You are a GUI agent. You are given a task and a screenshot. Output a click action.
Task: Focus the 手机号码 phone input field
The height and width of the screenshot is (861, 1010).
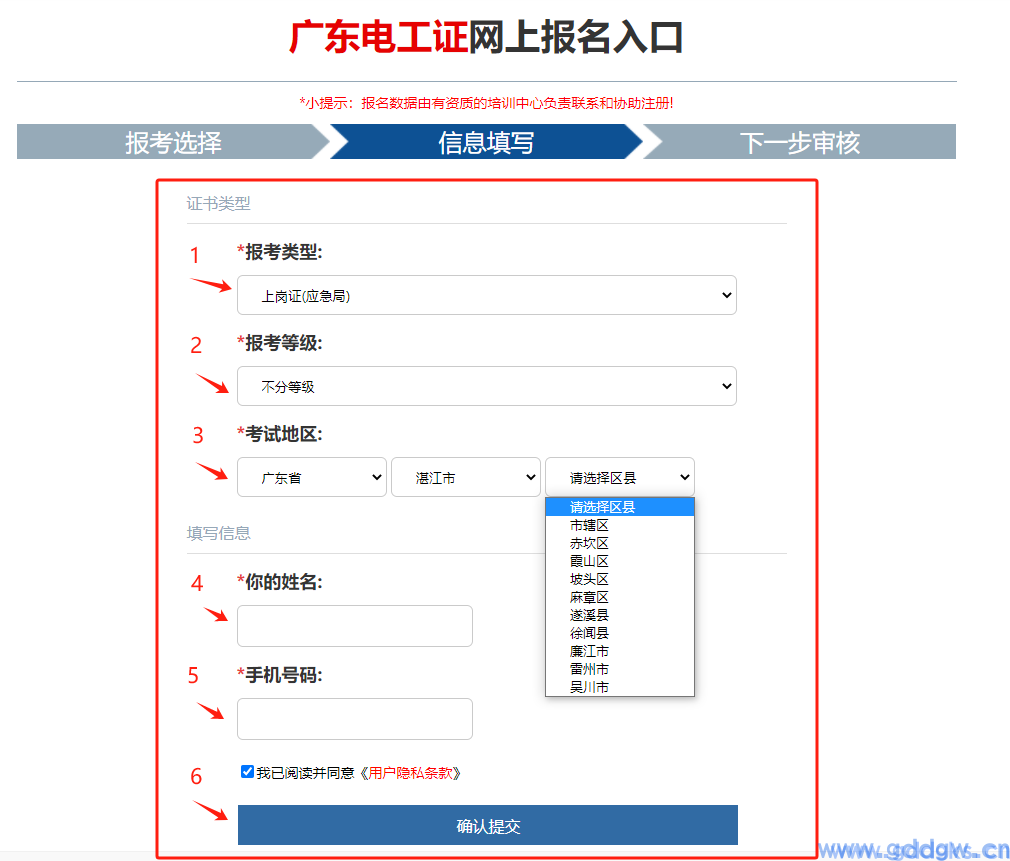(355, 719)
